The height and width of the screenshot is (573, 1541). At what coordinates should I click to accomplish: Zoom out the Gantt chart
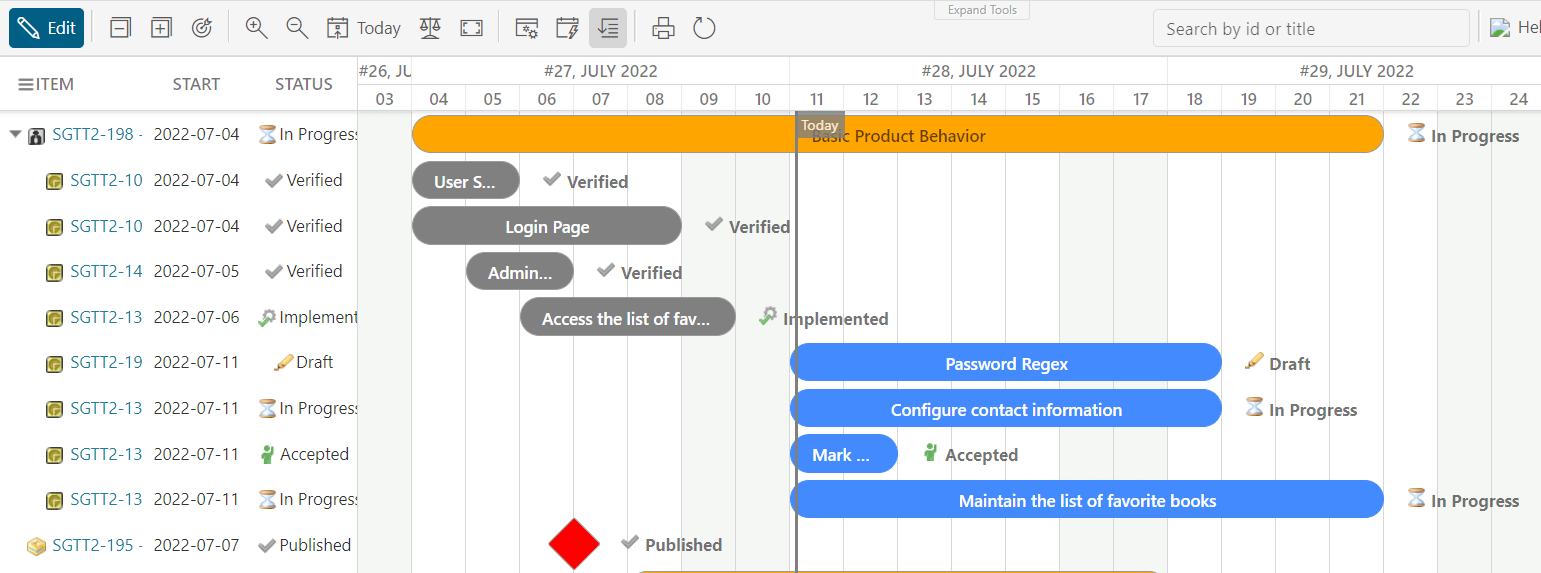tap(297, 28)
